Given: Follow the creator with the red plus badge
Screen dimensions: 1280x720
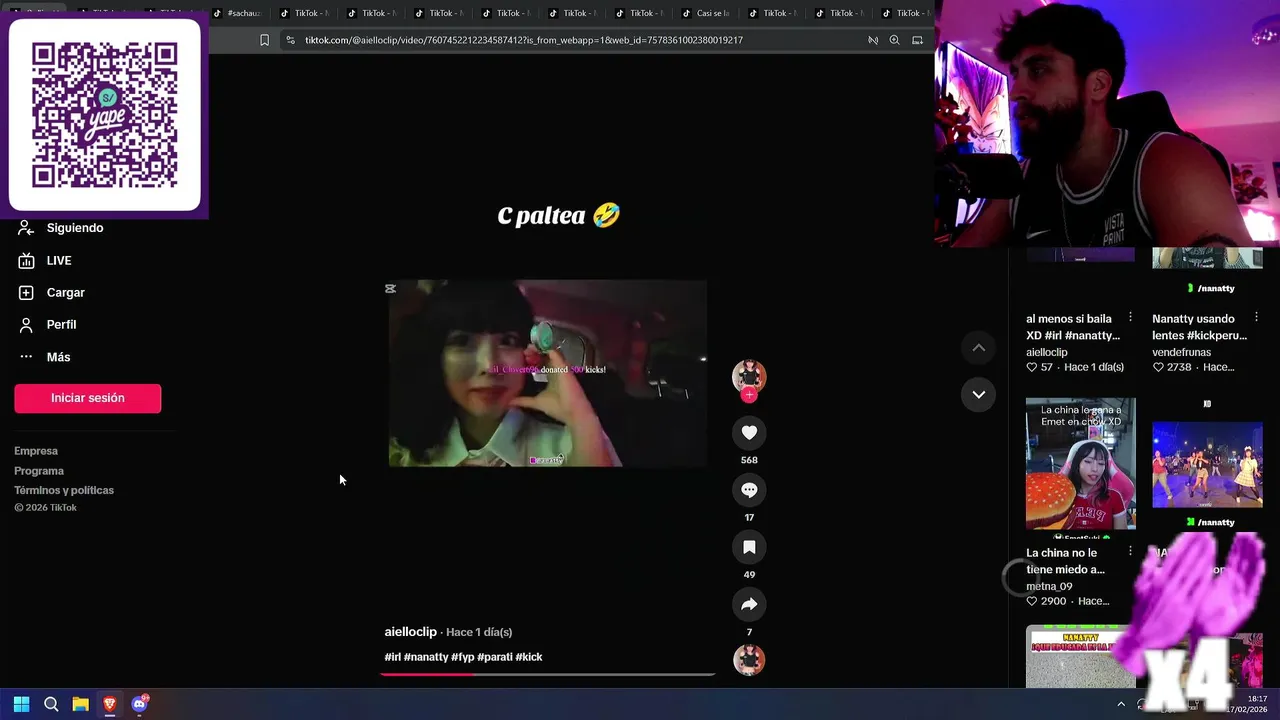Looking at the screenshot, I should point(749,395).
